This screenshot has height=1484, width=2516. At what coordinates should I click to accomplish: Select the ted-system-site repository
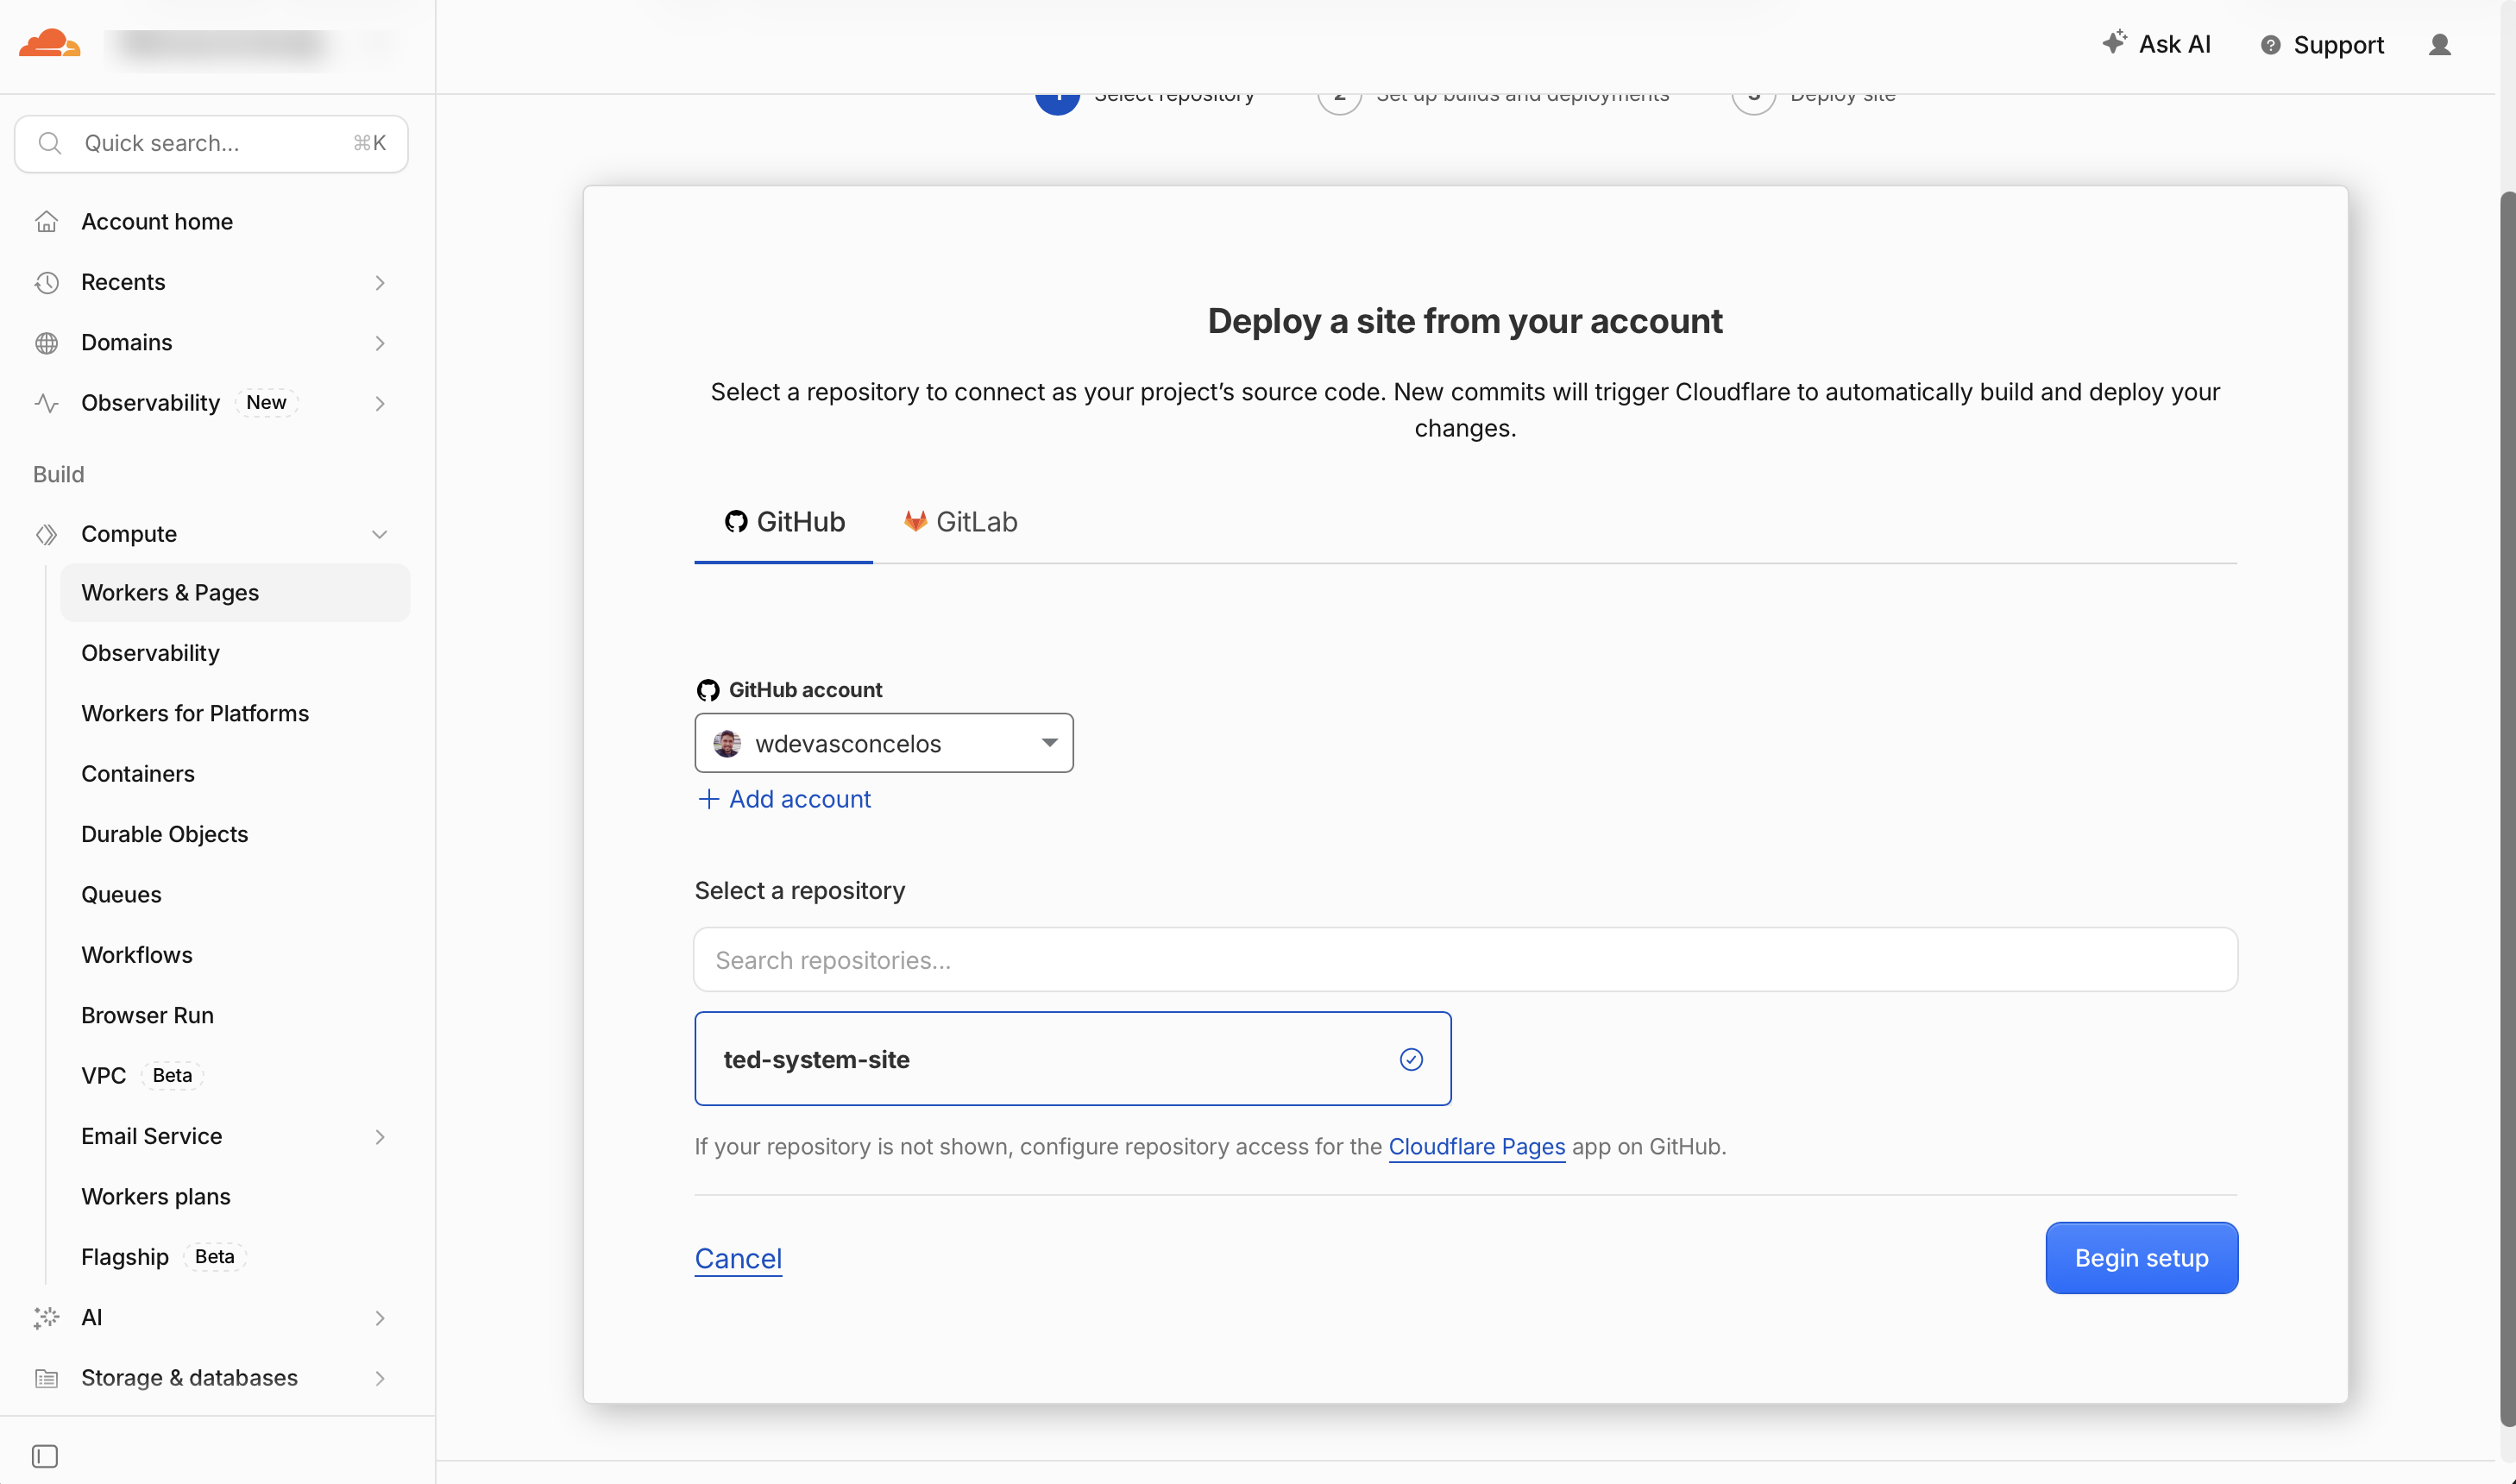[x=1073, y=1059]
